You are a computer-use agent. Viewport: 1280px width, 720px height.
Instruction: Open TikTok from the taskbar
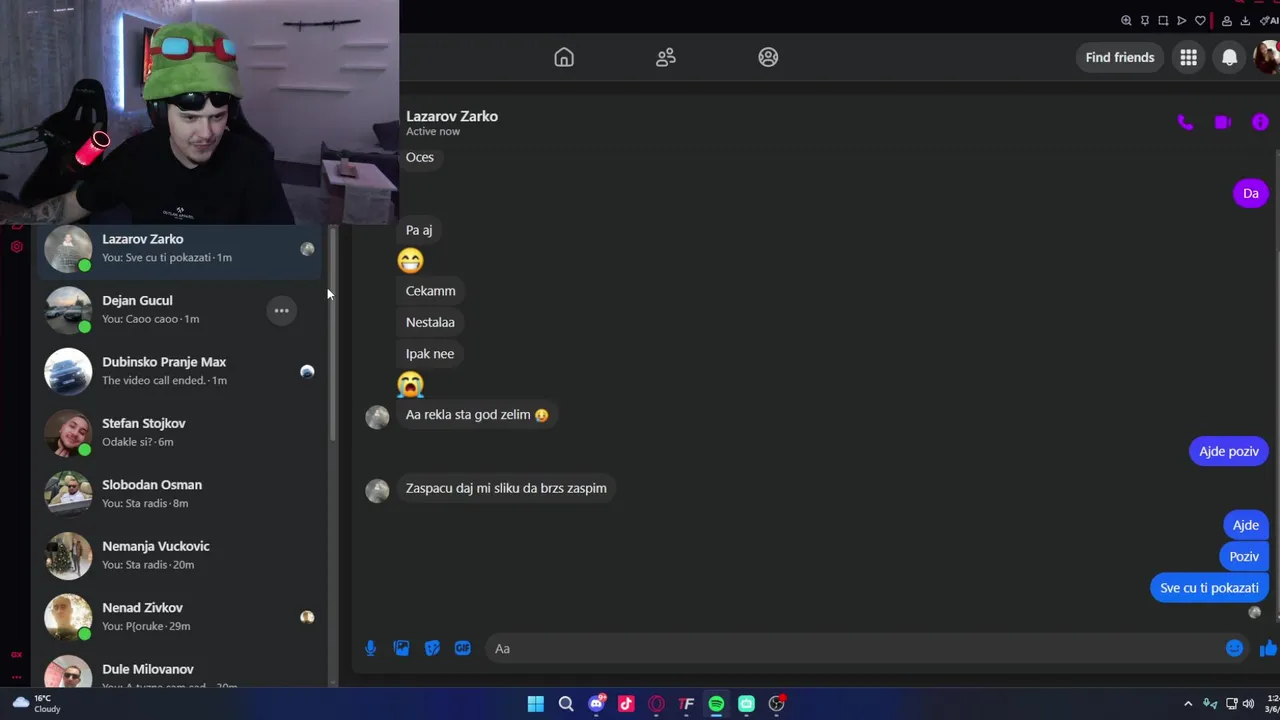[626, 704]
